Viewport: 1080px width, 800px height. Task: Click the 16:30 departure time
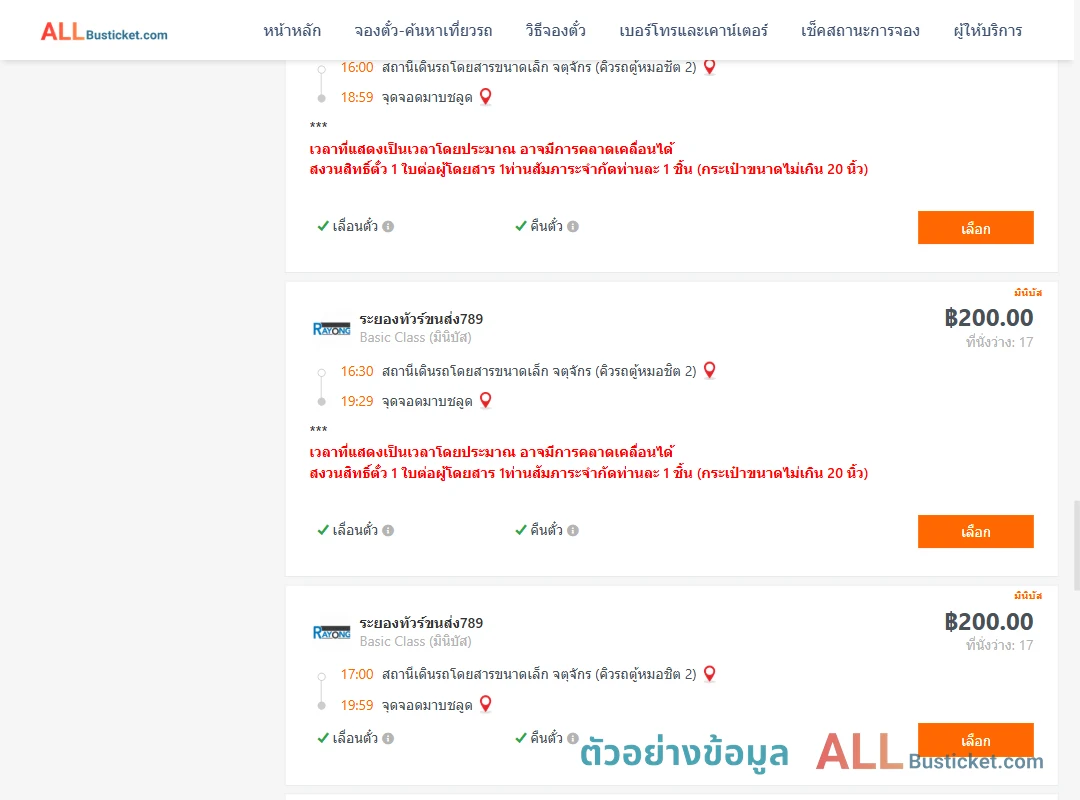(357, 371)
